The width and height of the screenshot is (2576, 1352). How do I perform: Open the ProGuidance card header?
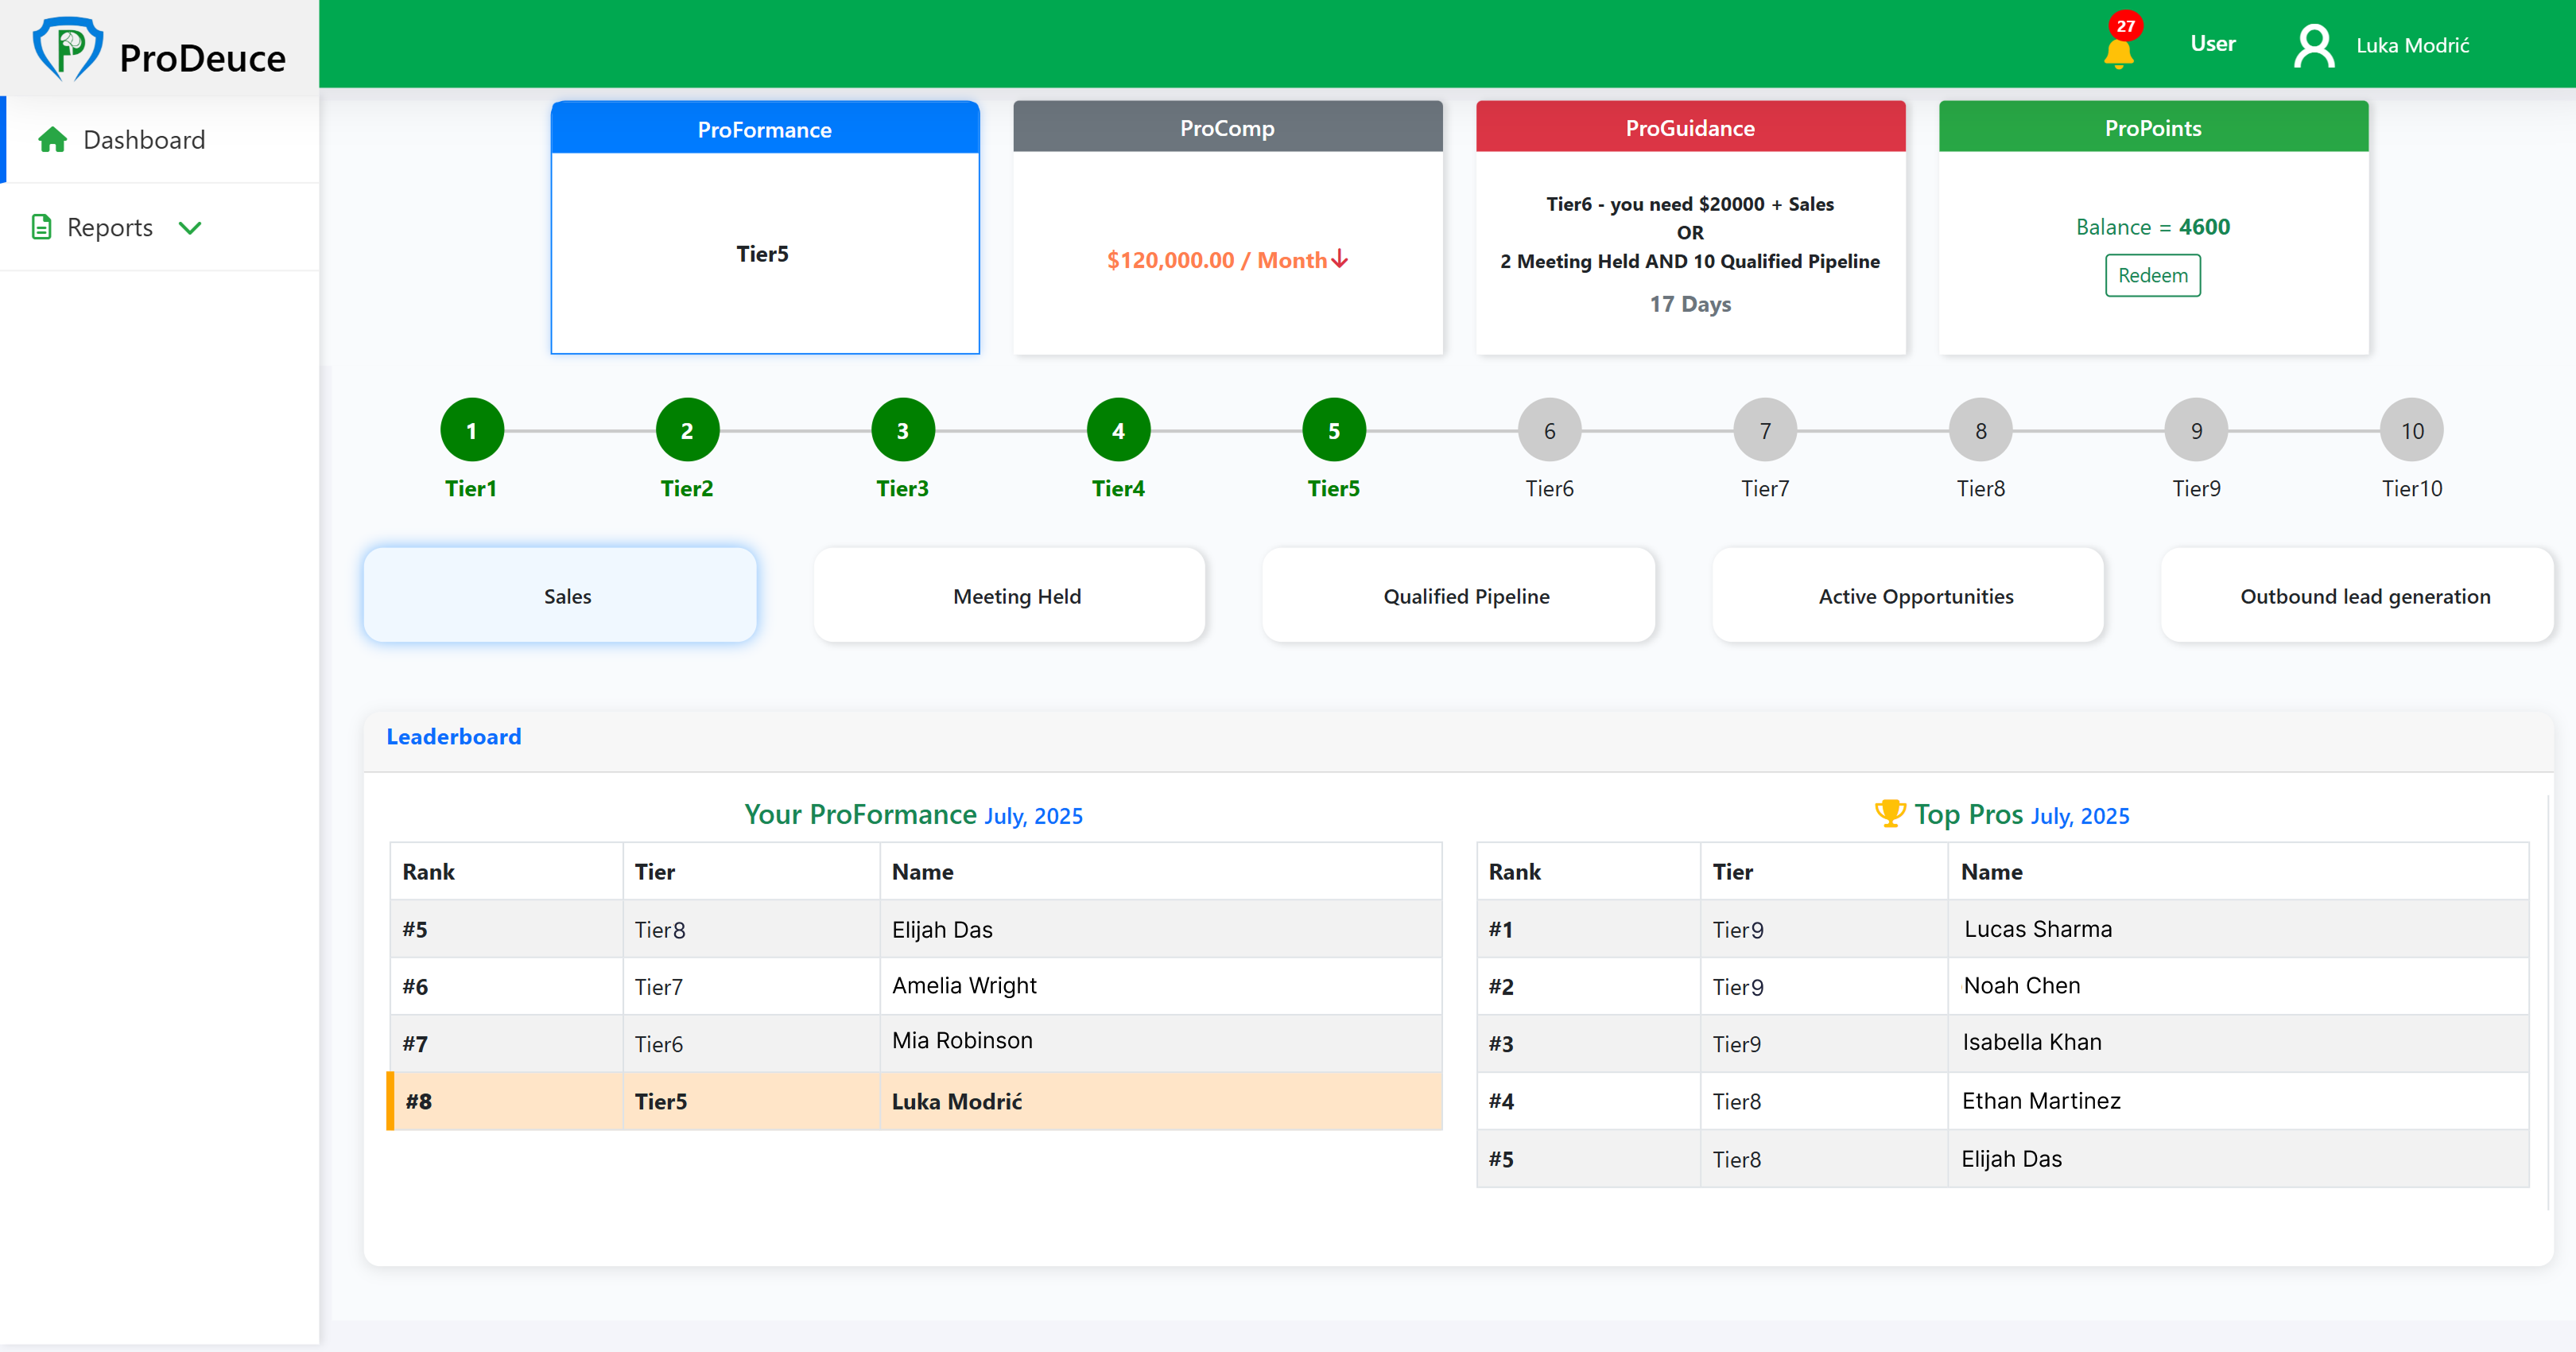coord(1690,127)
